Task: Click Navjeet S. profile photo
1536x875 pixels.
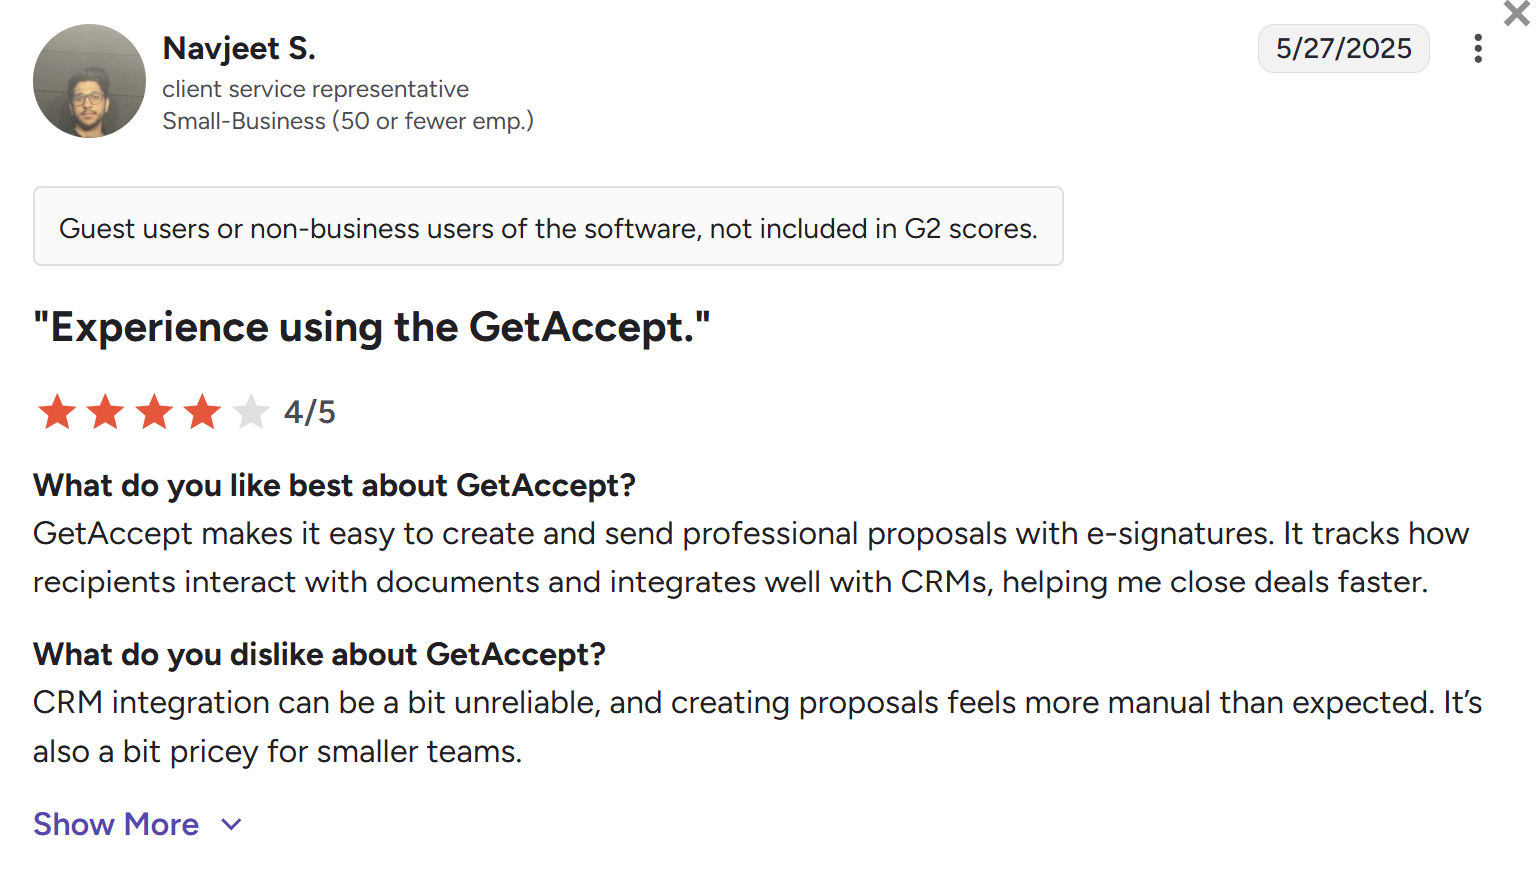Action: tap(89, 81)
